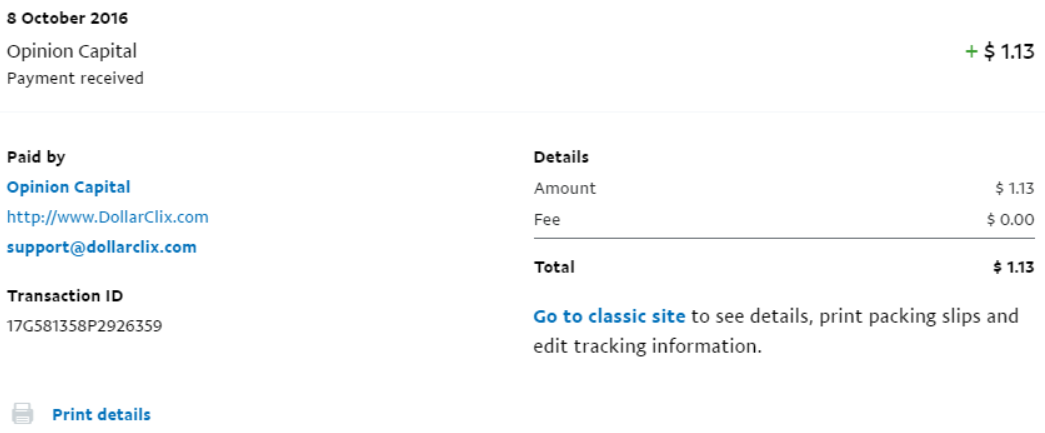Open the Opinion Capital payer link

69,187
